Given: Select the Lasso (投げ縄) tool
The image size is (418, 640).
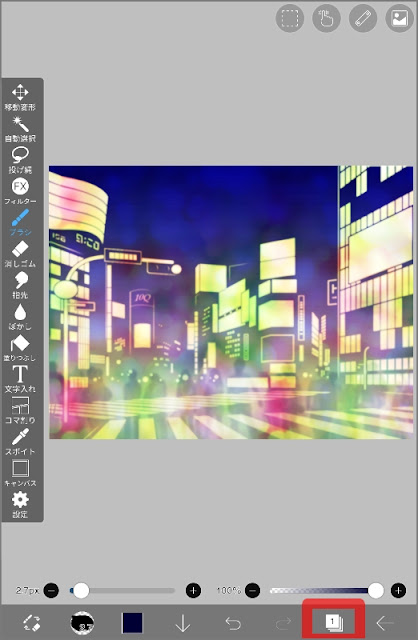Looking at the screenshot, I should 20,160.
